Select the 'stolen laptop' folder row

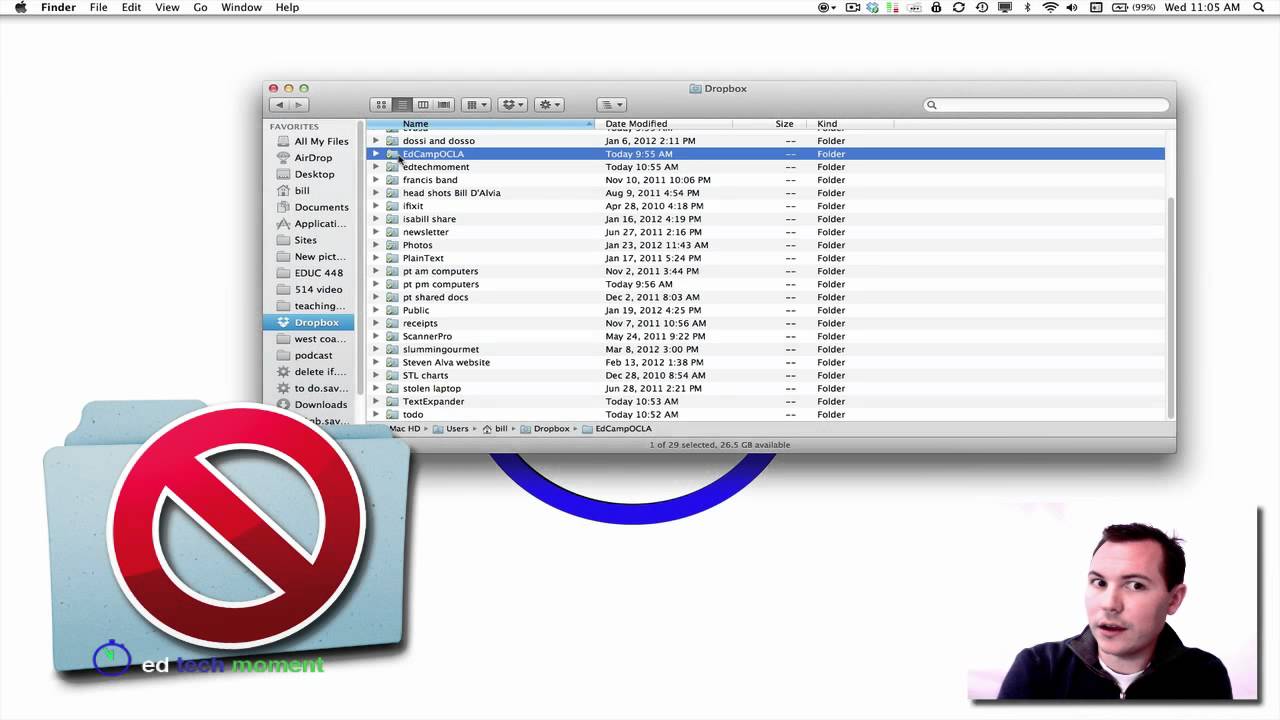(765, 388)
